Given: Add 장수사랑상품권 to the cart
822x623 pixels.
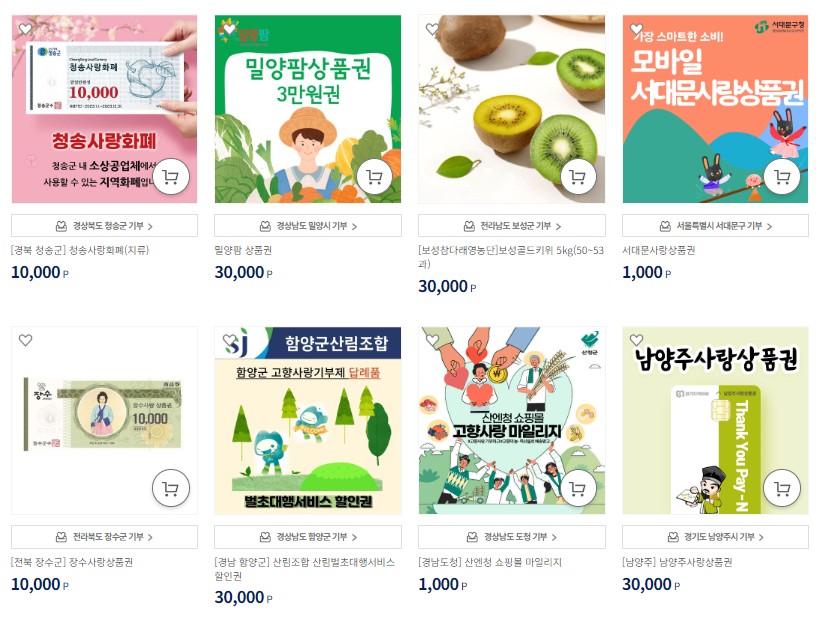Looking at the screenshot, I should (170, 488).
